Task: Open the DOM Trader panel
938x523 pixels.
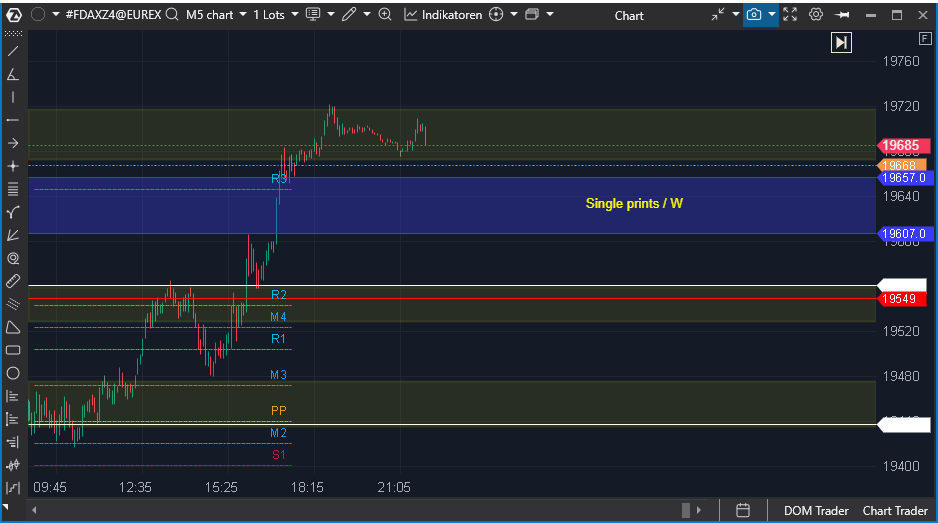Action: click(815, 511)
